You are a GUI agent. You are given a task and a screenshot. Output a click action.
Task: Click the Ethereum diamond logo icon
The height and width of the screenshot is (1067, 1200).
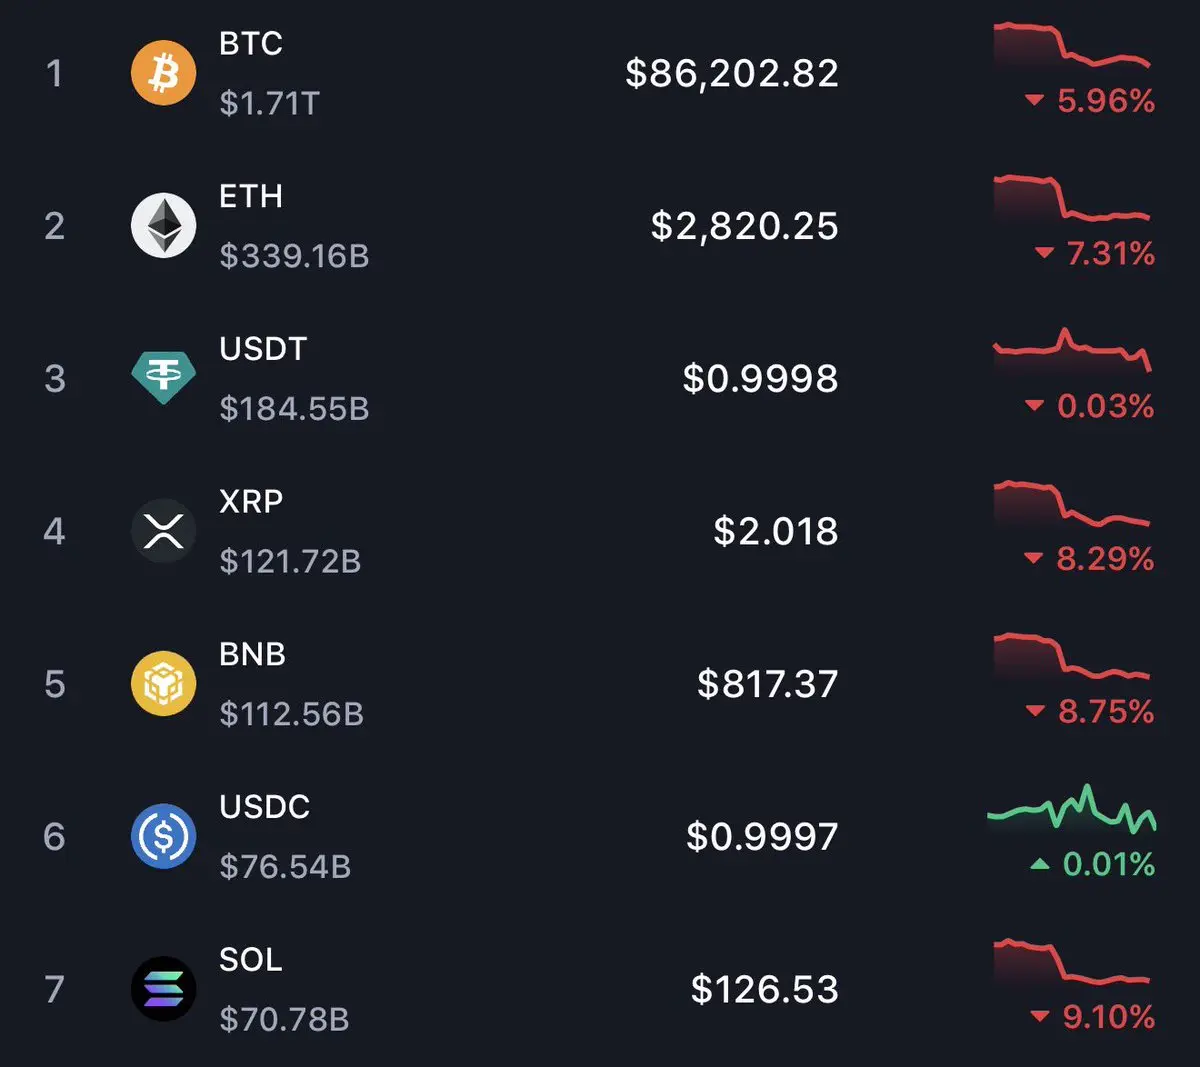coord(163,226)
